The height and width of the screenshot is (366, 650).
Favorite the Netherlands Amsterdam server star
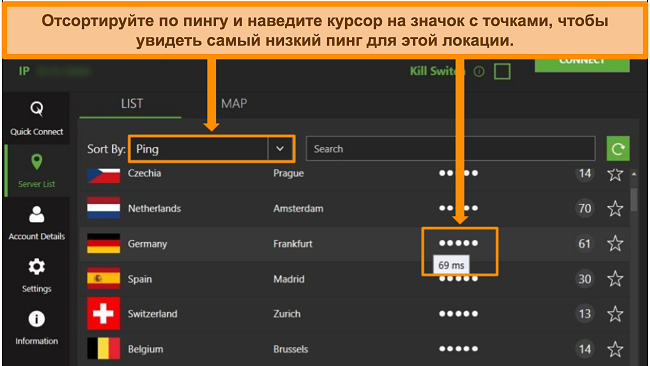pos(615,208)
